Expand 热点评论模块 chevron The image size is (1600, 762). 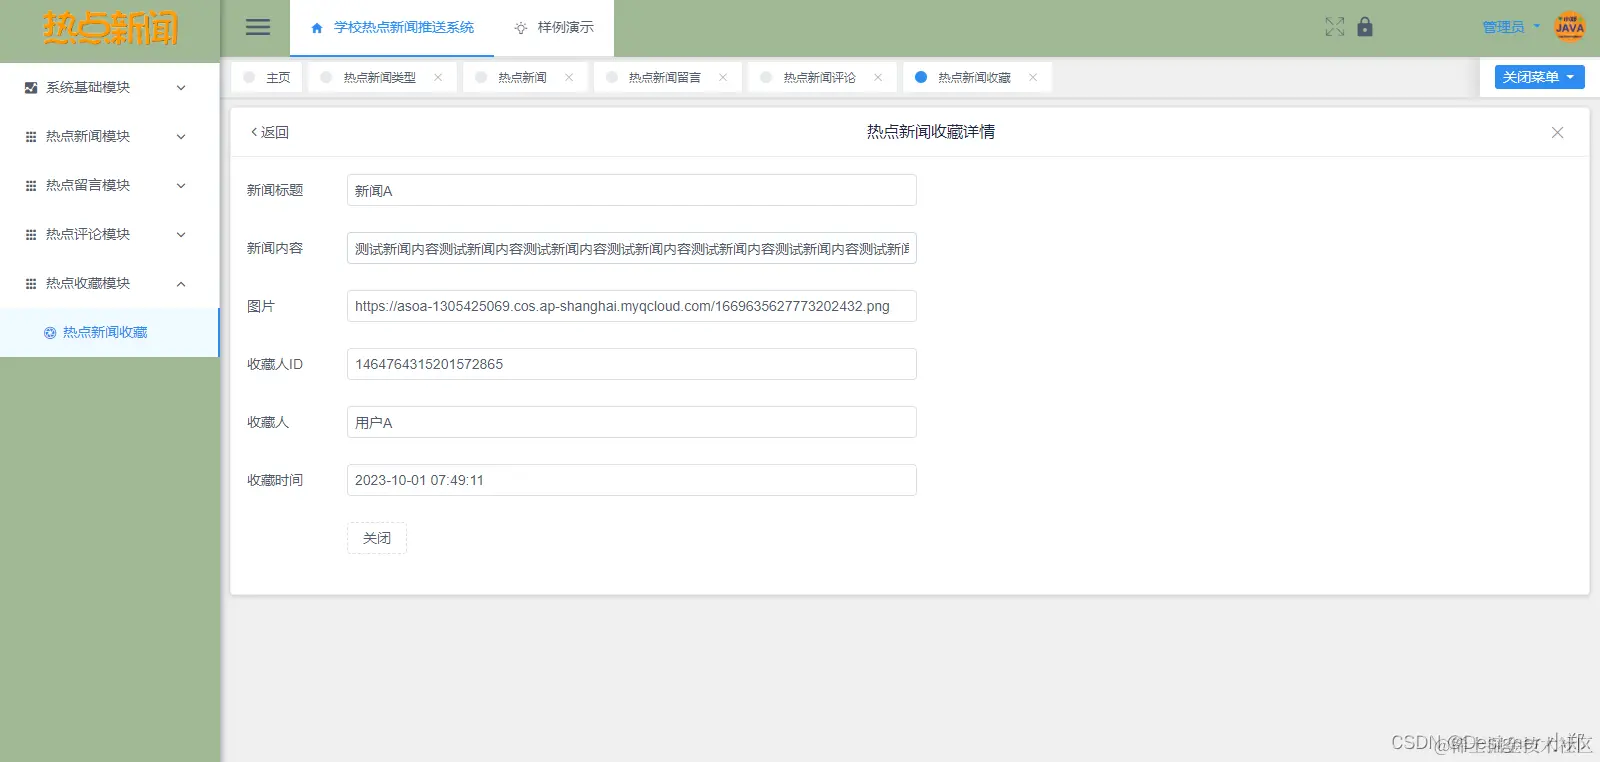click(x=181, y=235)
